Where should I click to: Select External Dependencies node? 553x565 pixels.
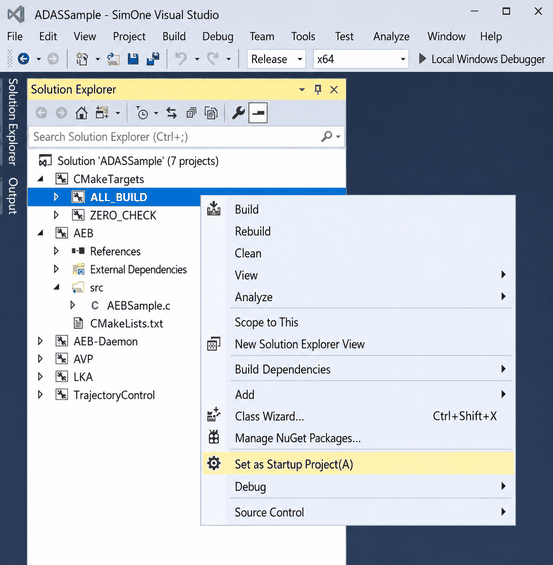138,270
